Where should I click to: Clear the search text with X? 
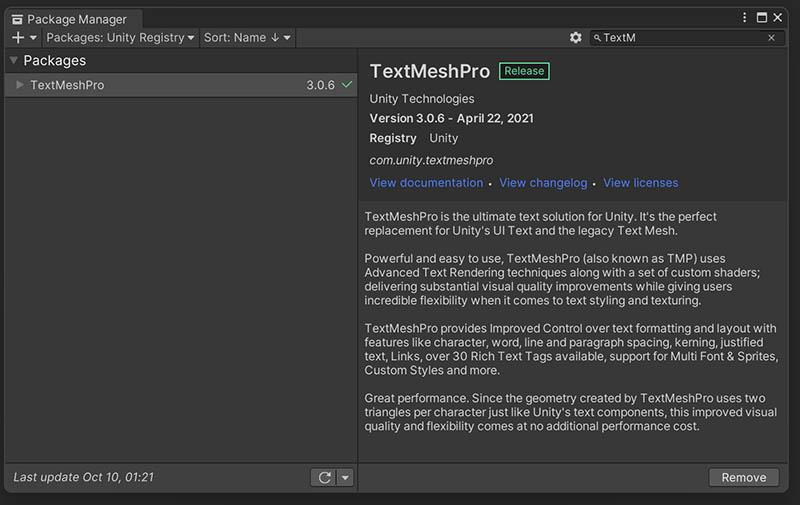point(771,38)
